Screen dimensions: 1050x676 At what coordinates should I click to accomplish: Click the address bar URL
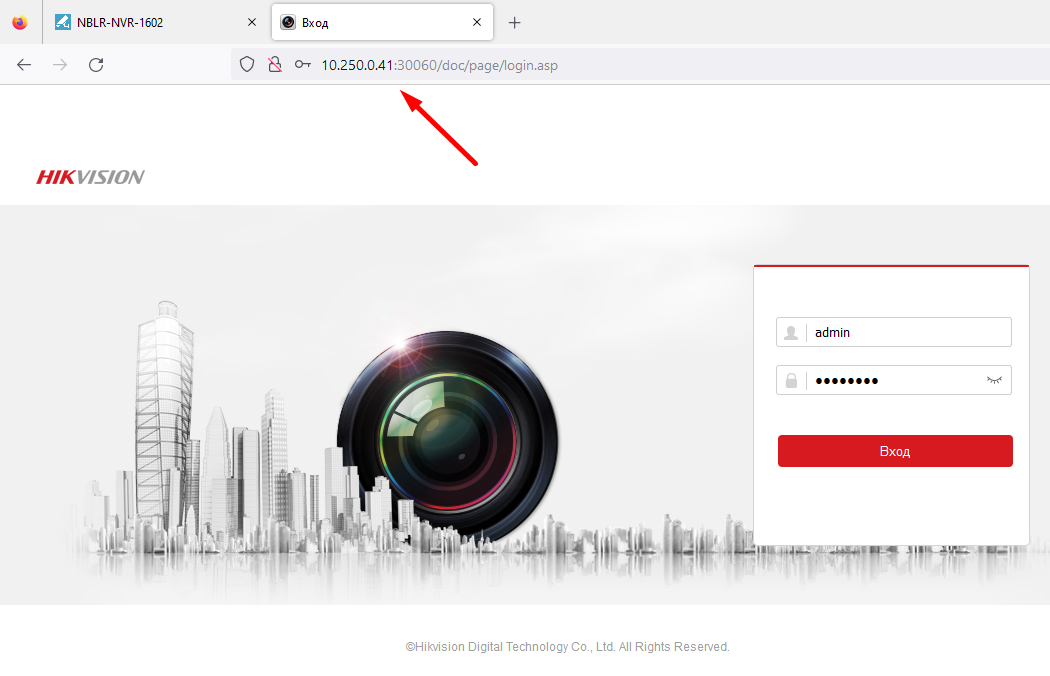pos(439,65)
